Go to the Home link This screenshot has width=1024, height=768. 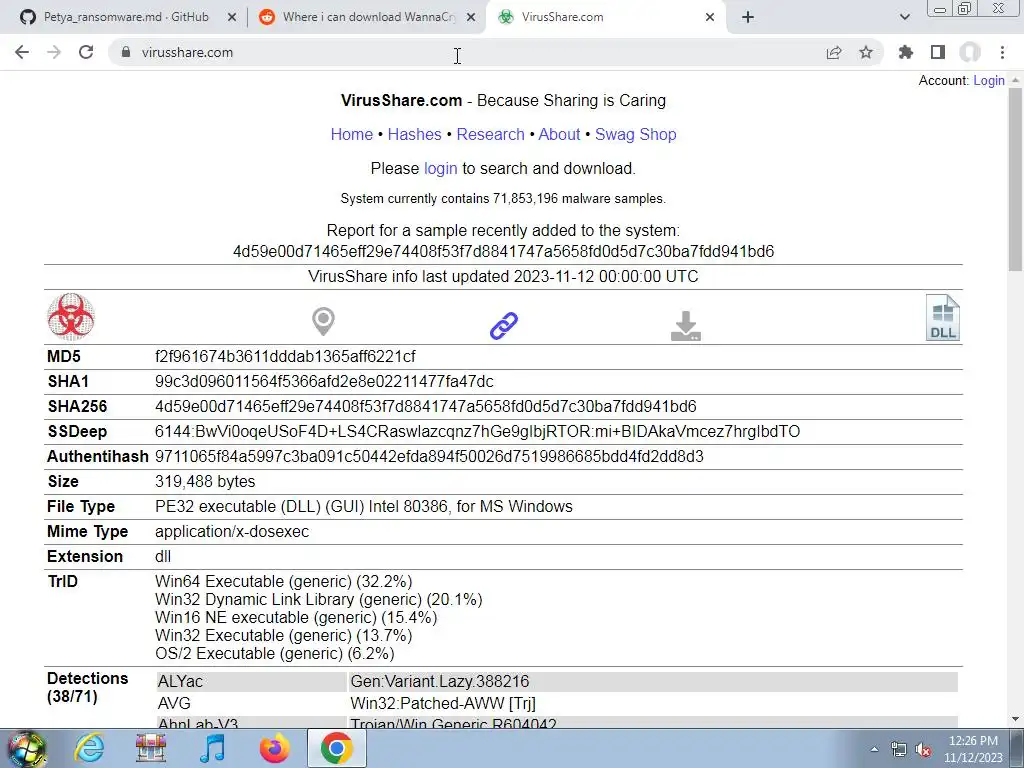pos(351,135)
